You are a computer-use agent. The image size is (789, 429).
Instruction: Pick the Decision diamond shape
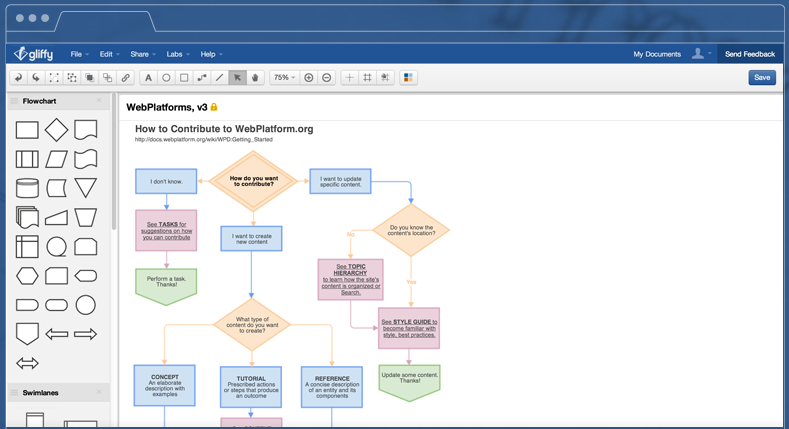point(56,130)
